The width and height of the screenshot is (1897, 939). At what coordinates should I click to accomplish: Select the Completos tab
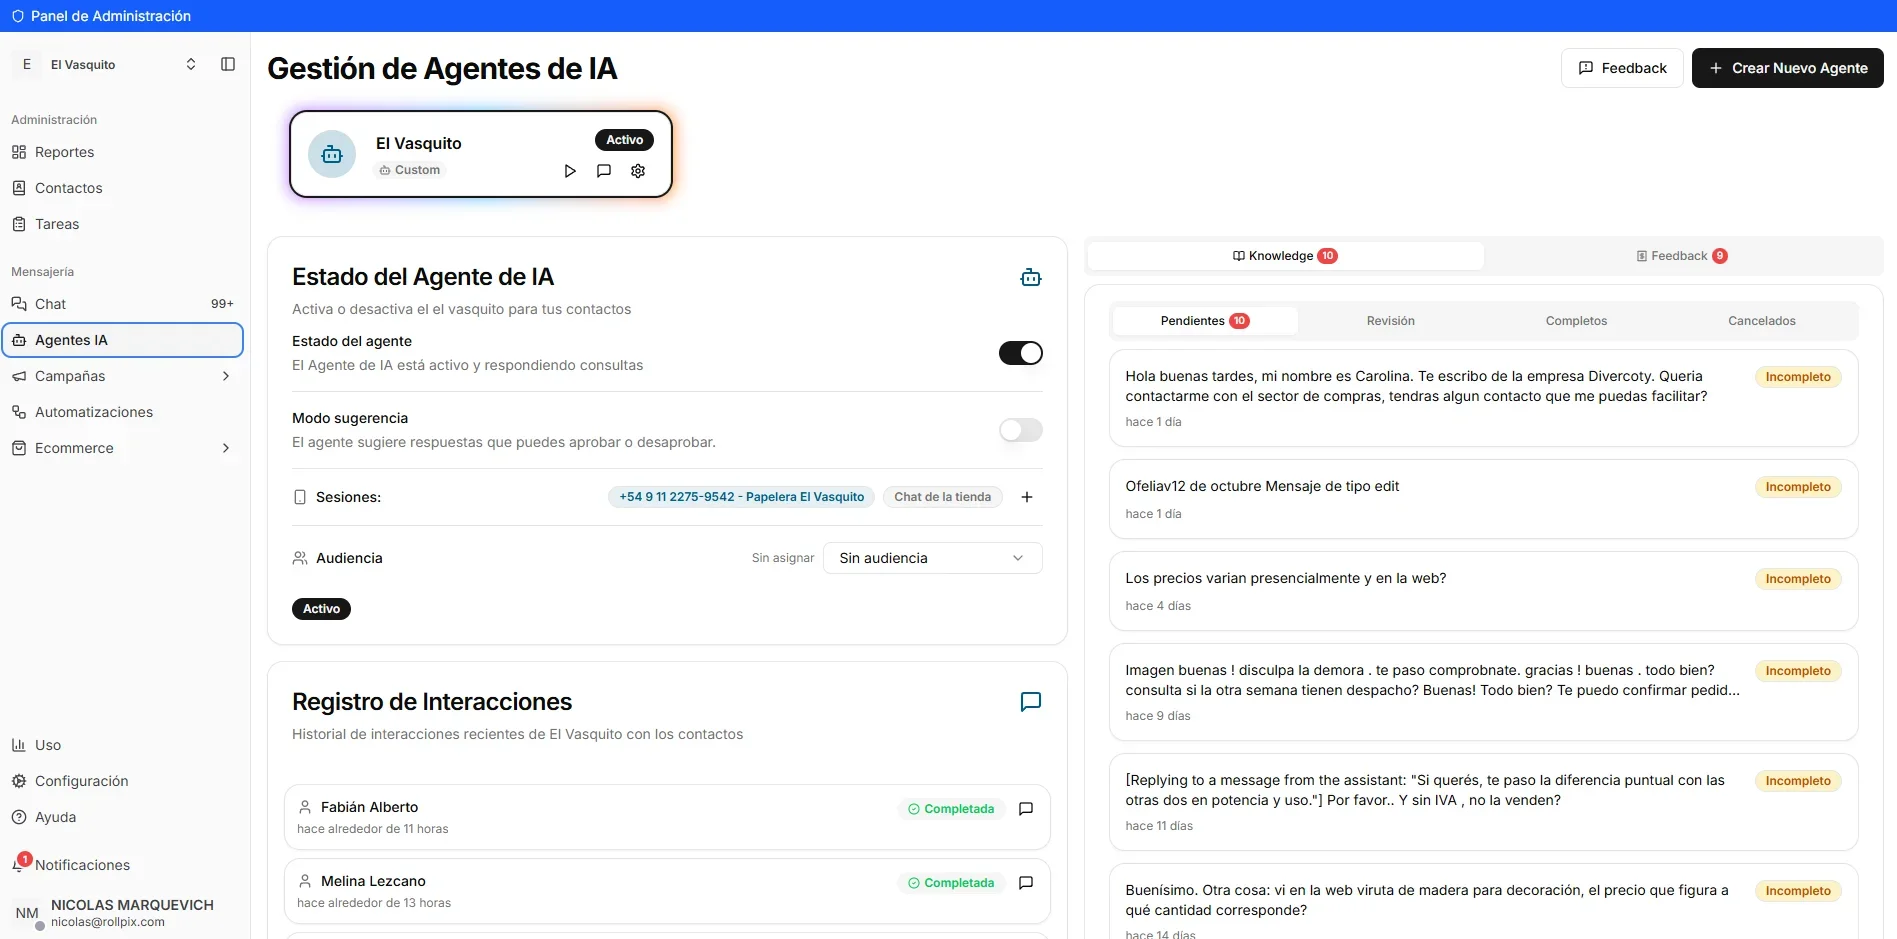(x=1576, y=321)
